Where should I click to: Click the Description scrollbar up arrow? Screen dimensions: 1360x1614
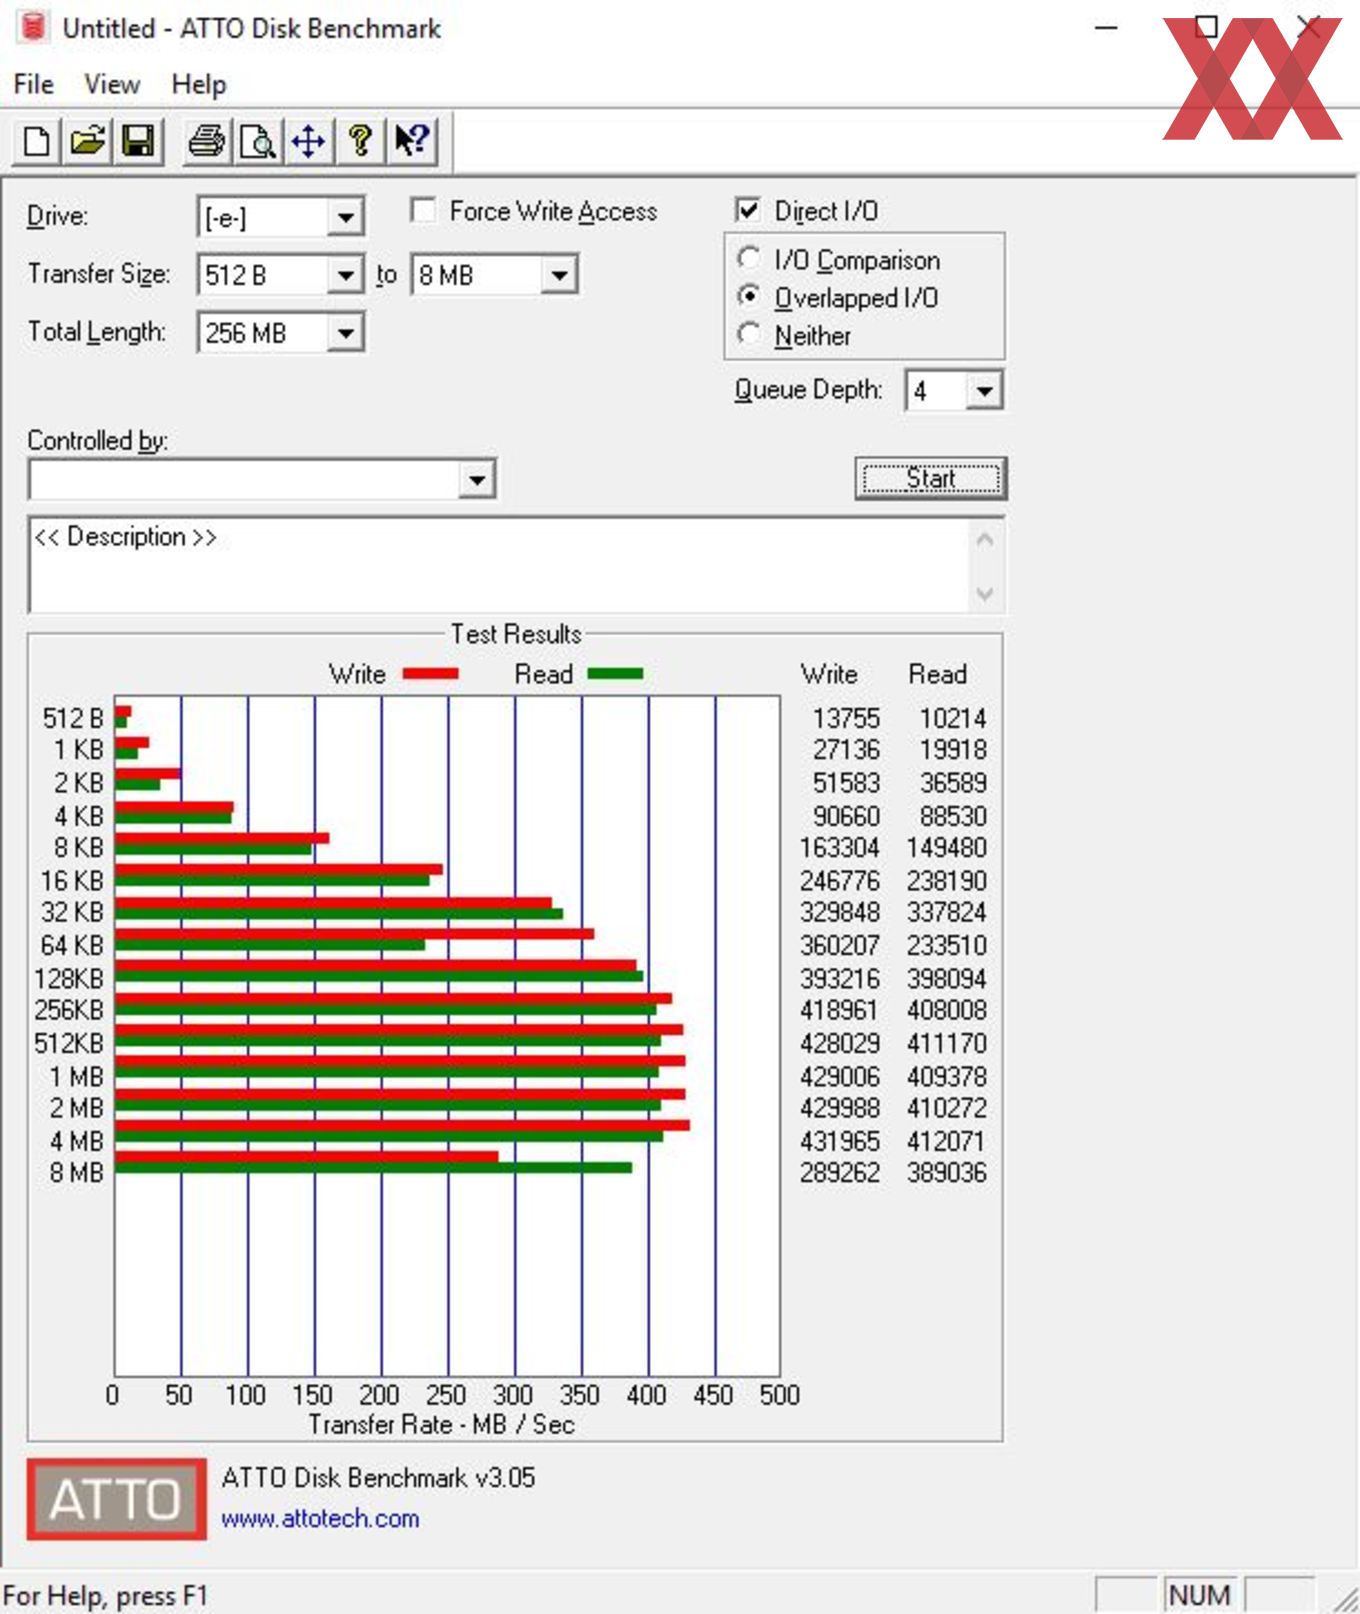pos(985,540)
